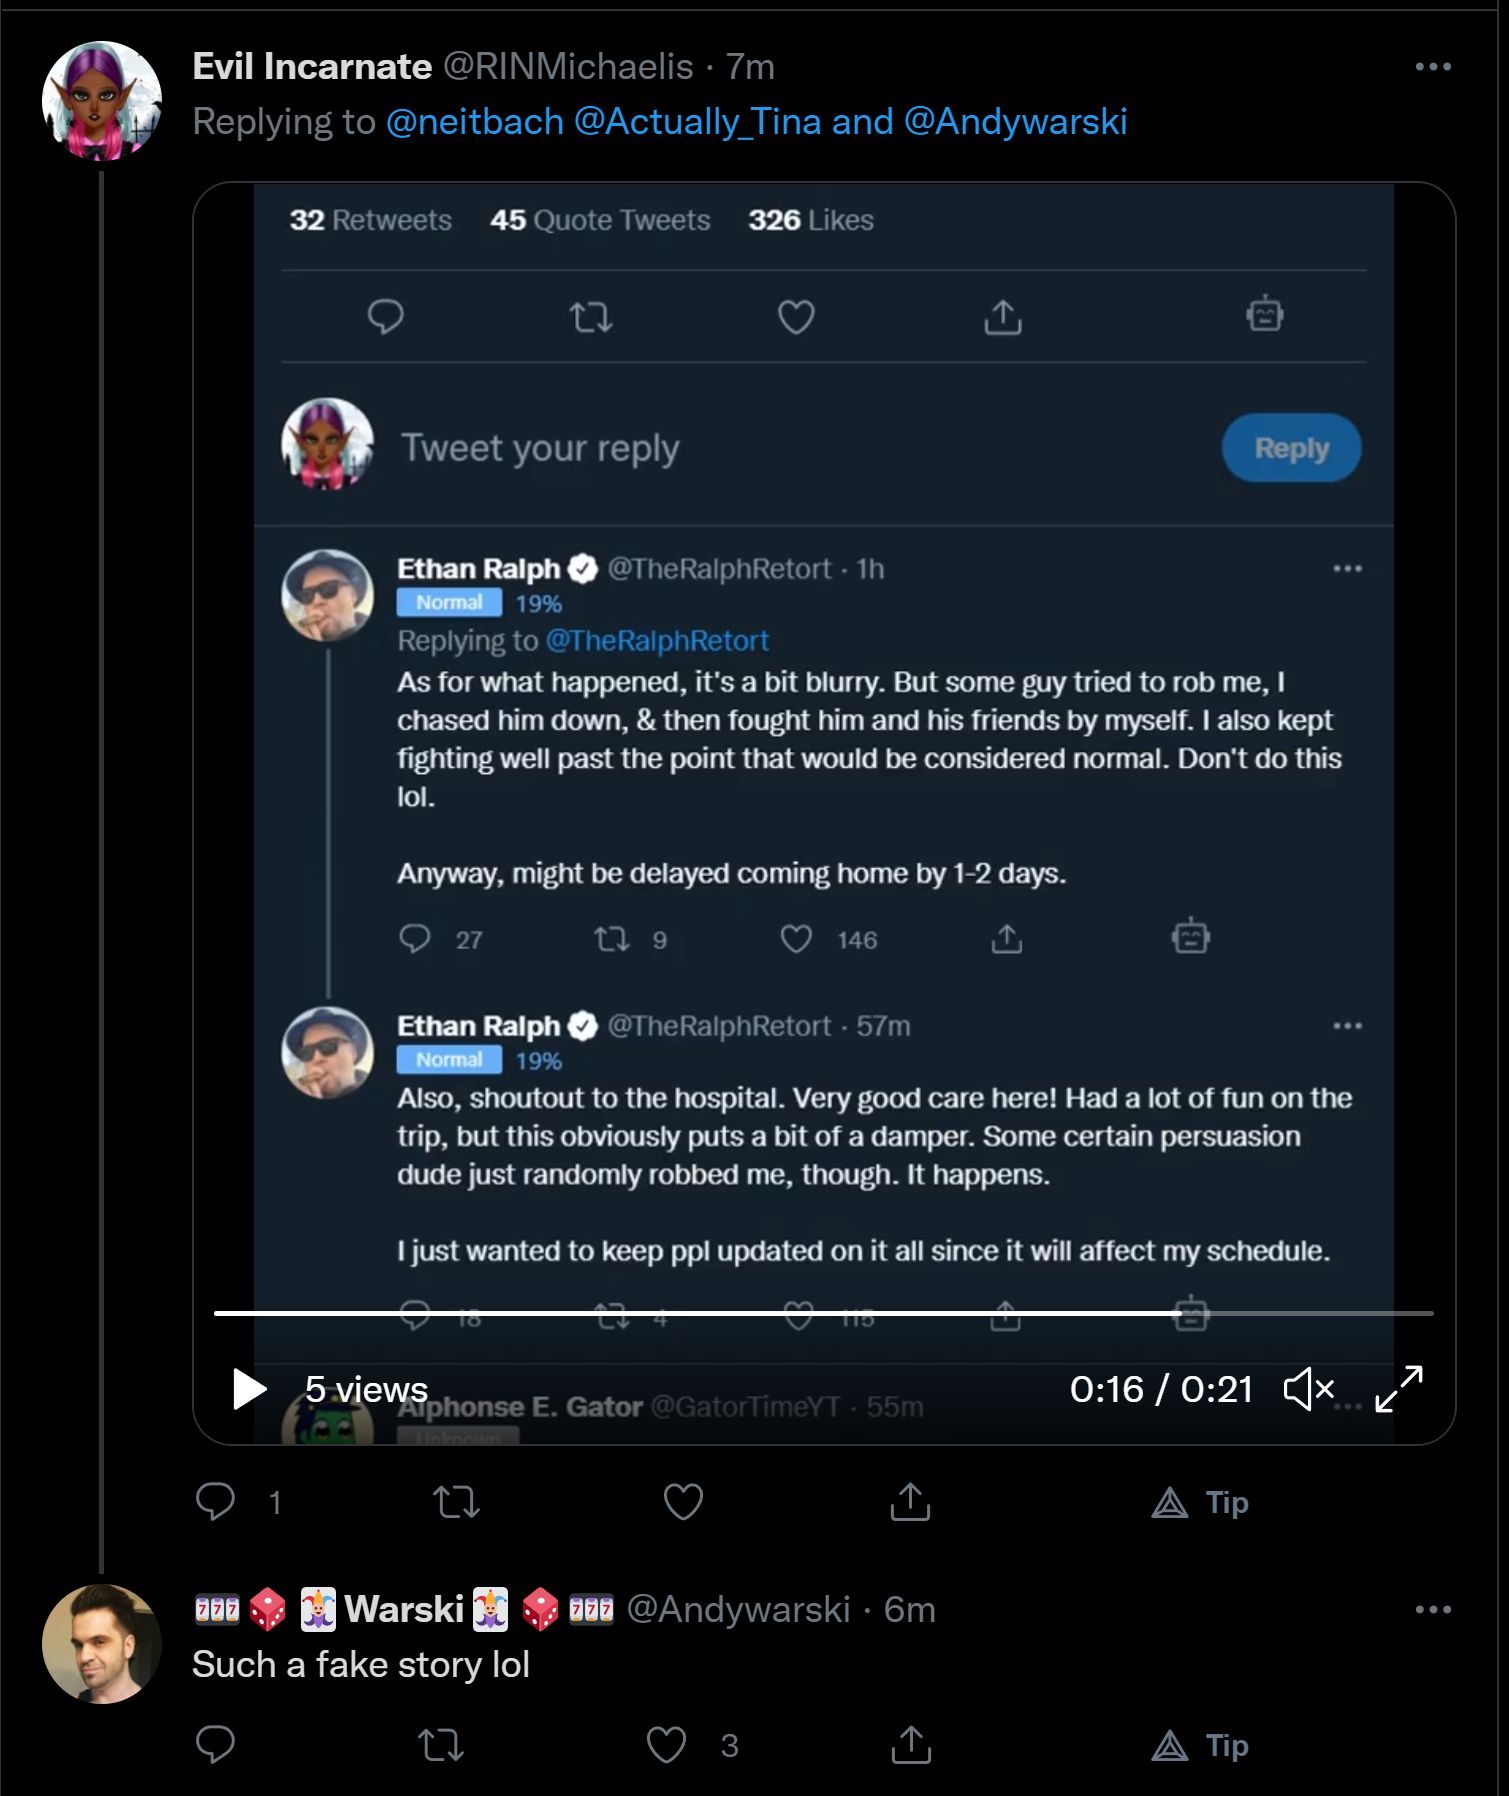
Task: Share Warski's tweet
Action: (x=910, y=1745)
